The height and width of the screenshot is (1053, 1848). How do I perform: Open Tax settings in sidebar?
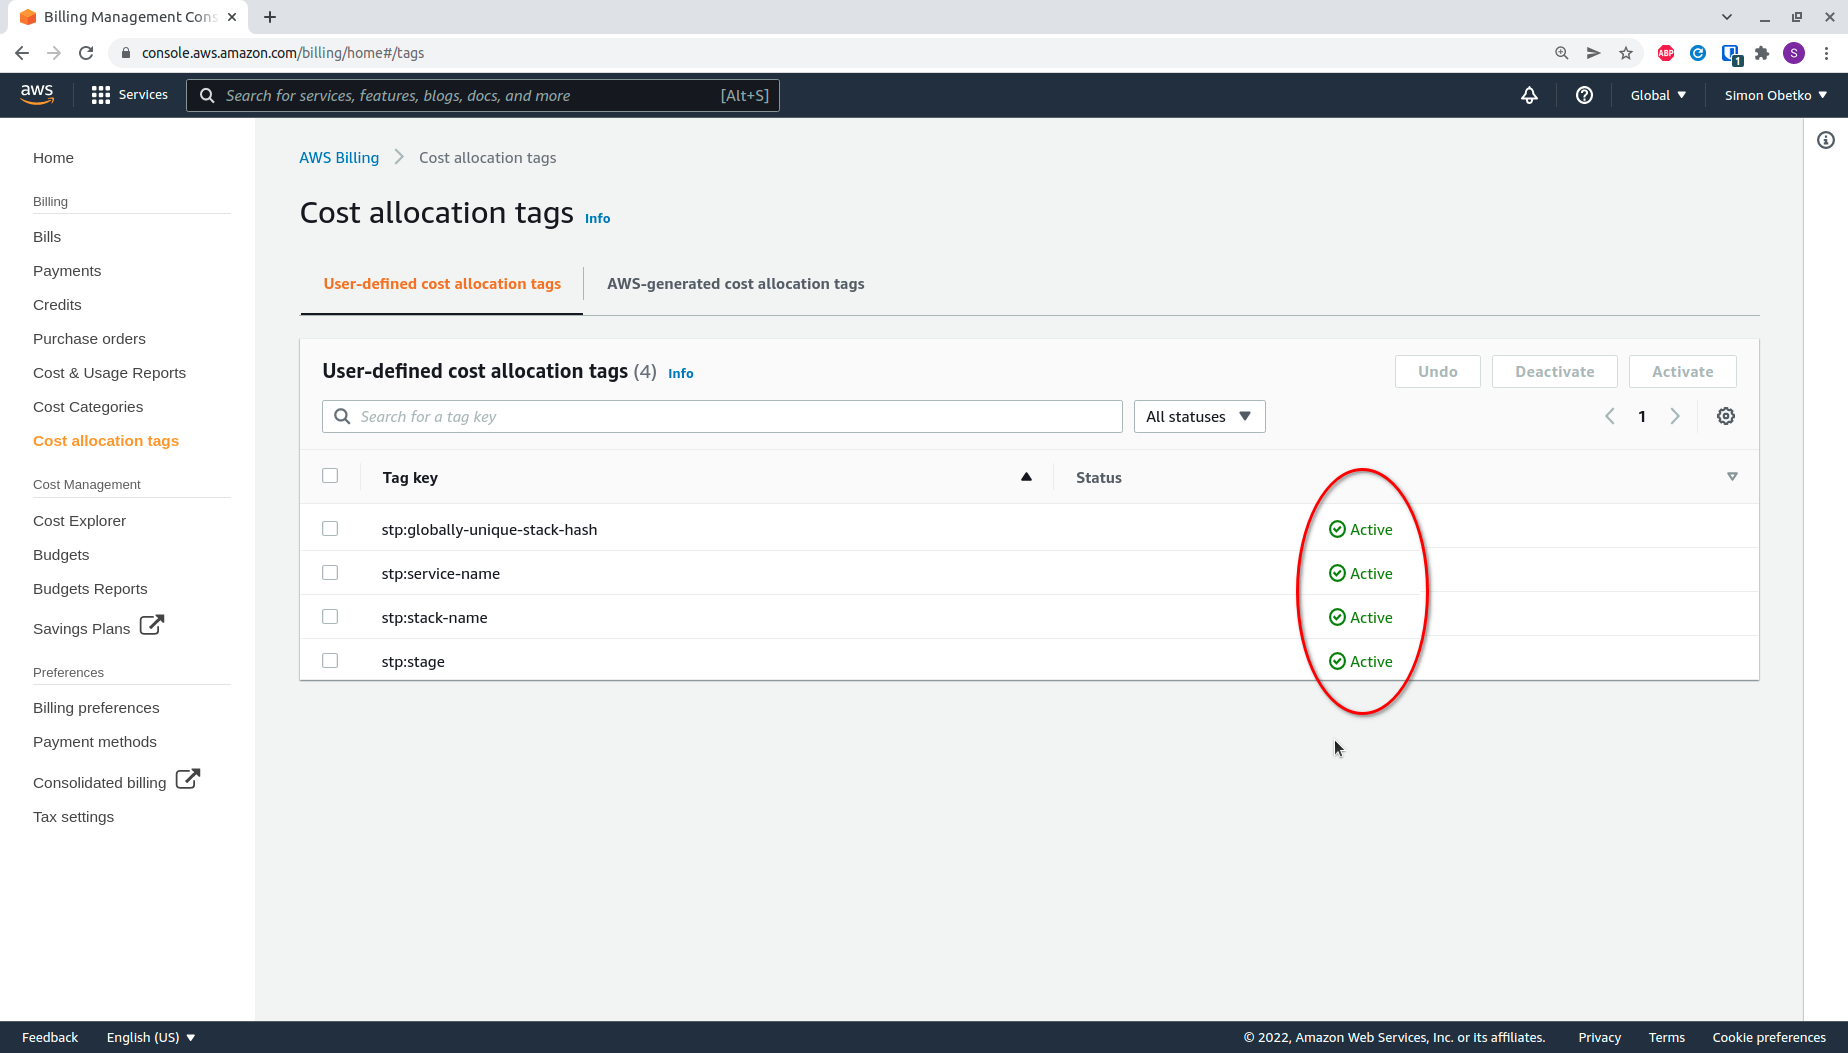click(x=73, y=817)
